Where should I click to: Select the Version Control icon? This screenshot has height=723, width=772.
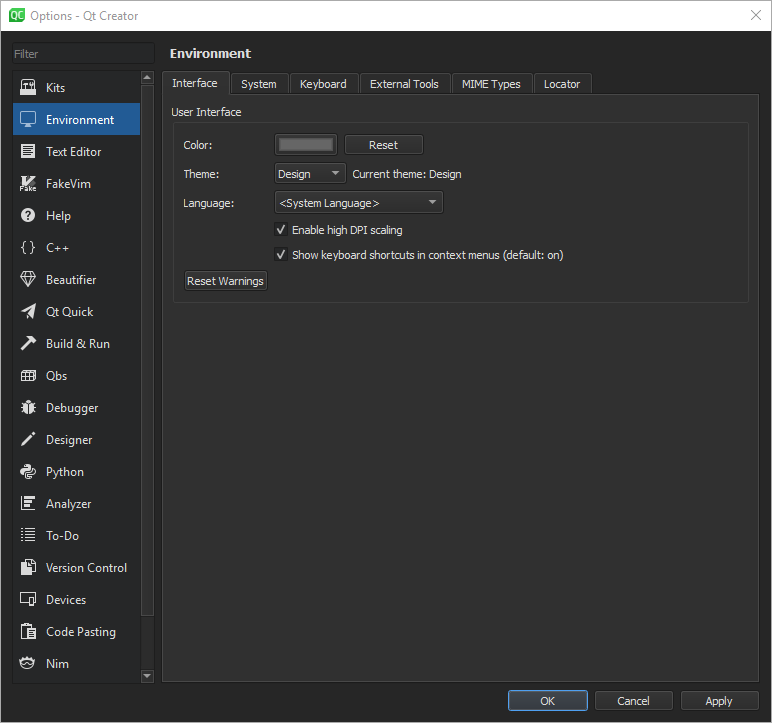(28, 568)
